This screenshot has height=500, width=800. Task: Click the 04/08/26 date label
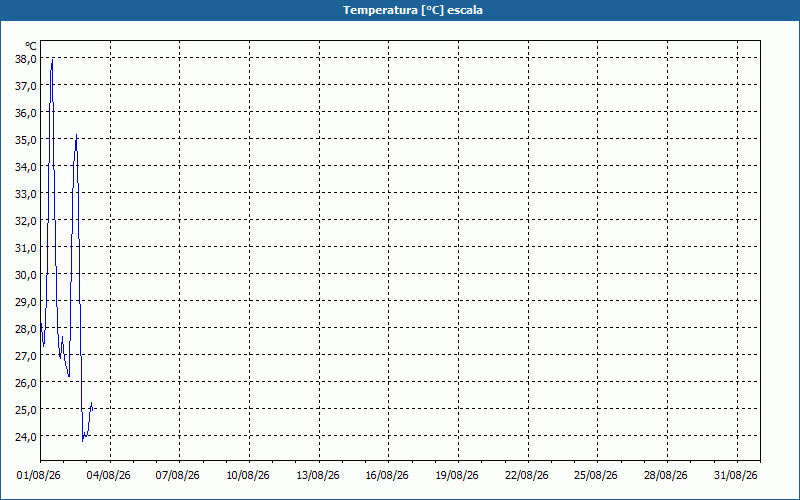click(x=109, y=476)
